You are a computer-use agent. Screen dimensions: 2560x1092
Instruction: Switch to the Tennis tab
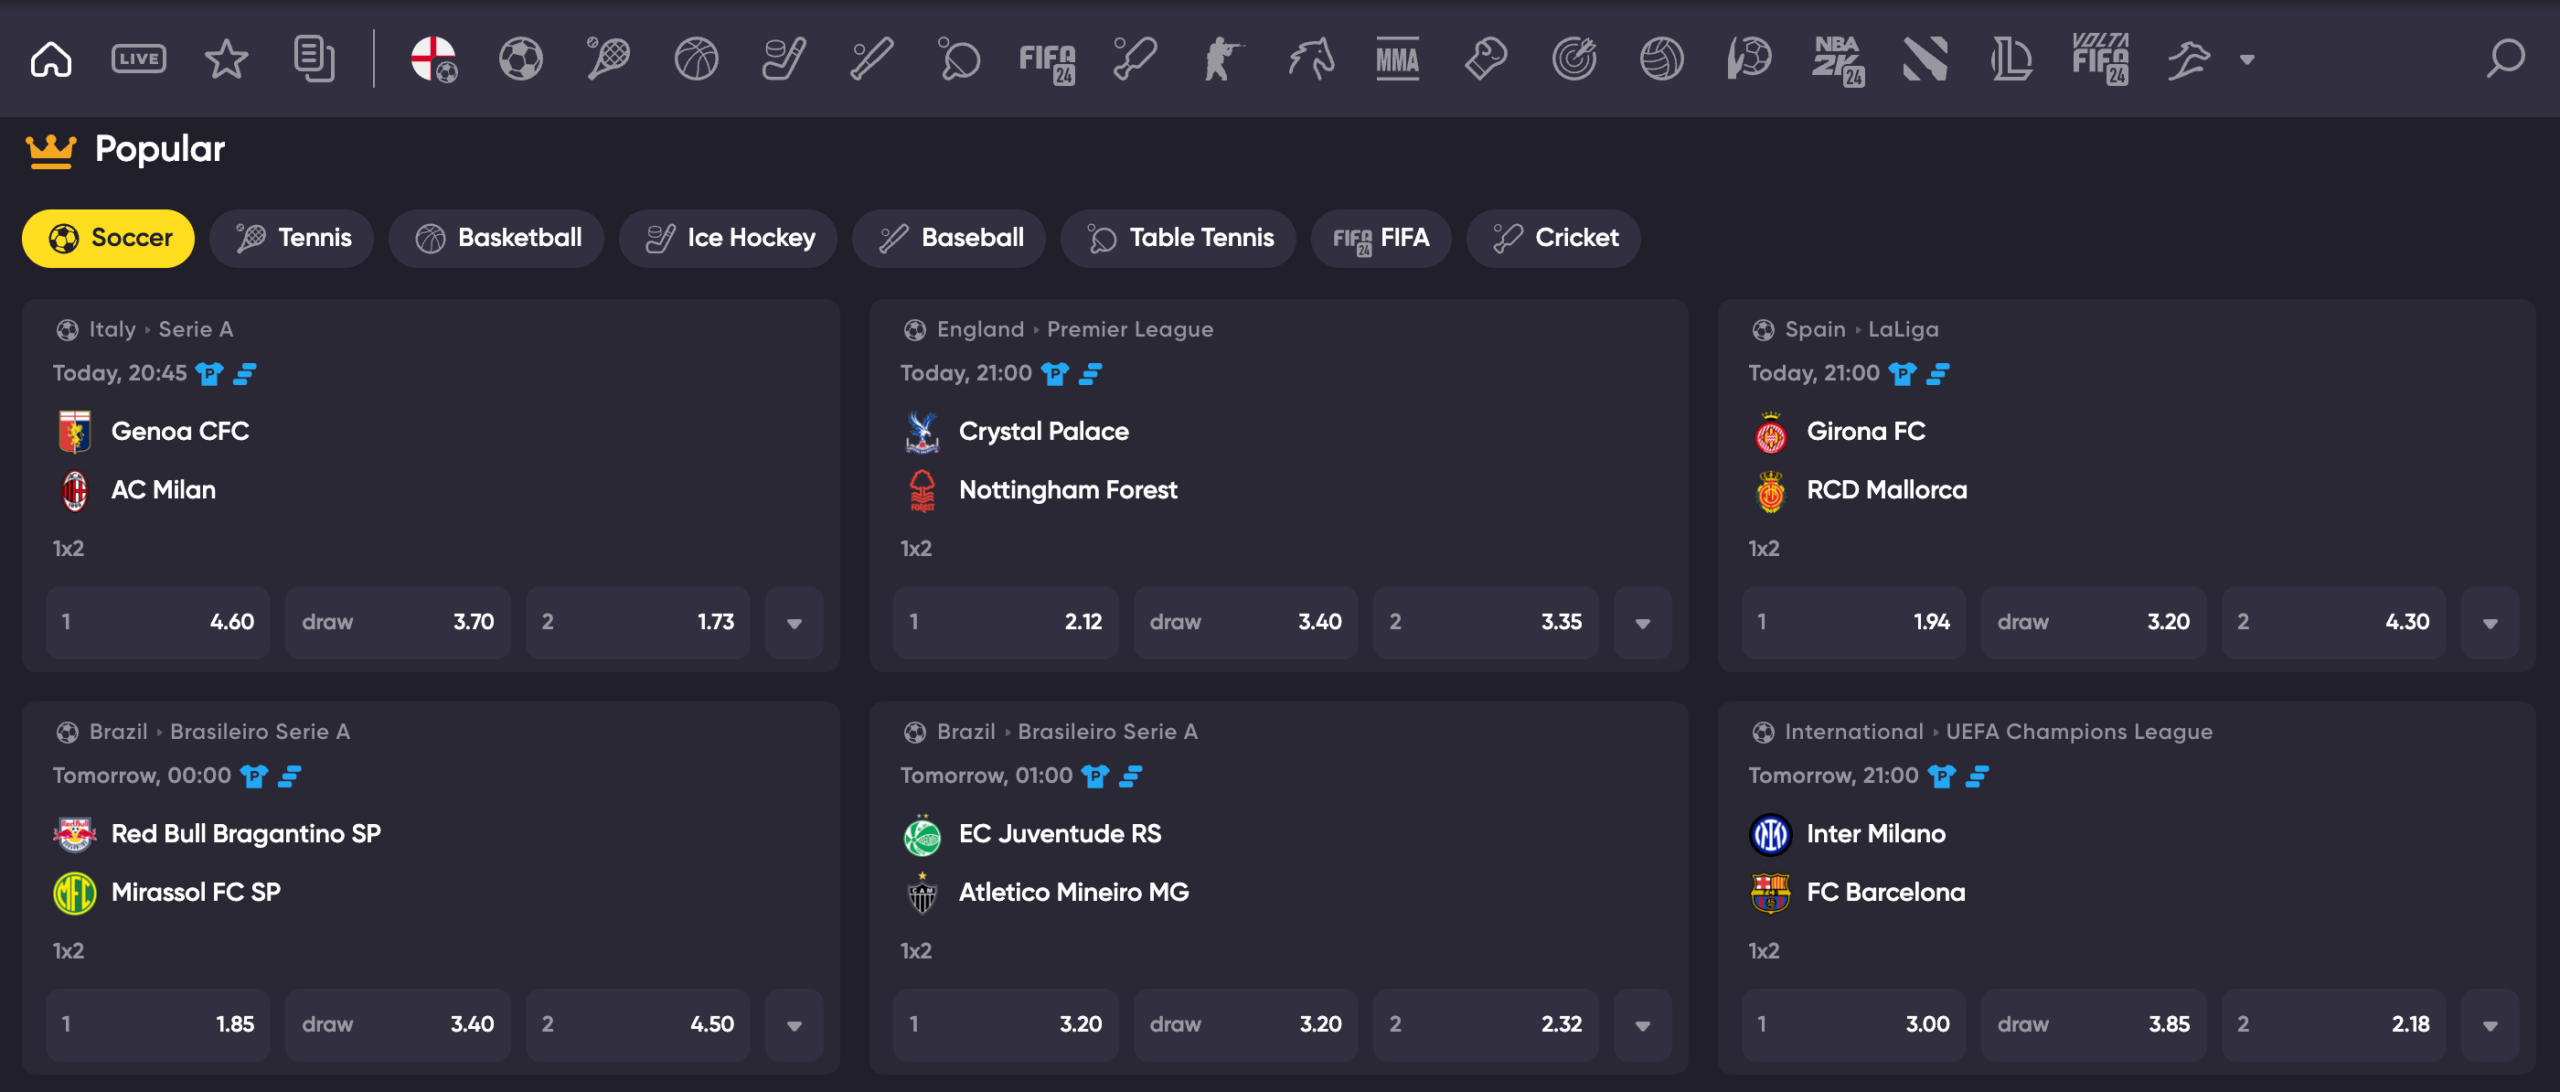(x=292, y=238)
